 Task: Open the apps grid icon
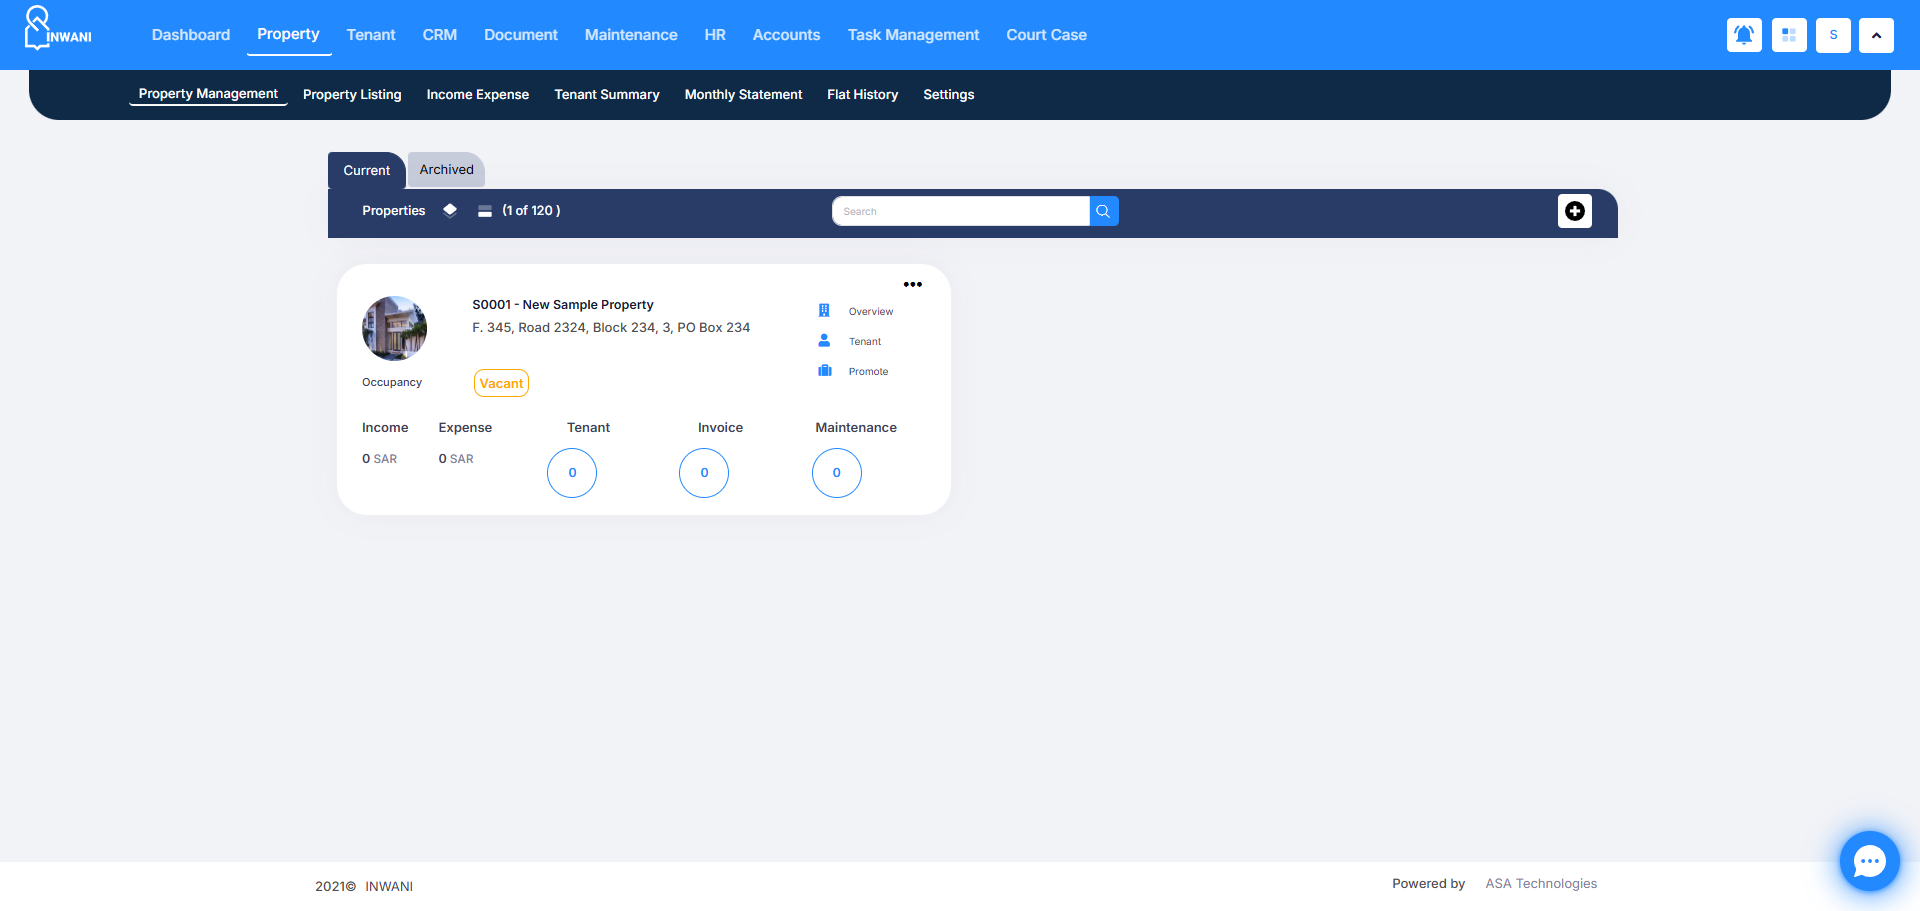click(1789, 35)
